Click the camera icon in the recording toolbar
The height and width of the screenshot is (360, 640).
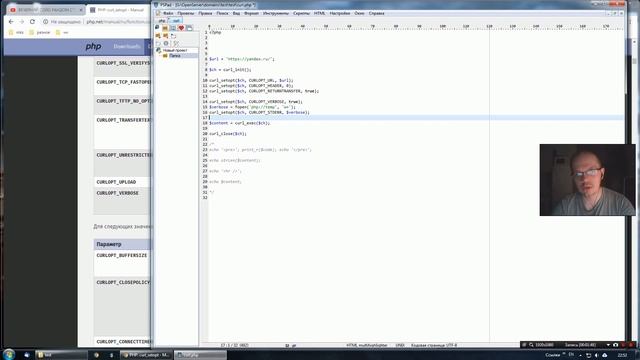pos(616,345)
